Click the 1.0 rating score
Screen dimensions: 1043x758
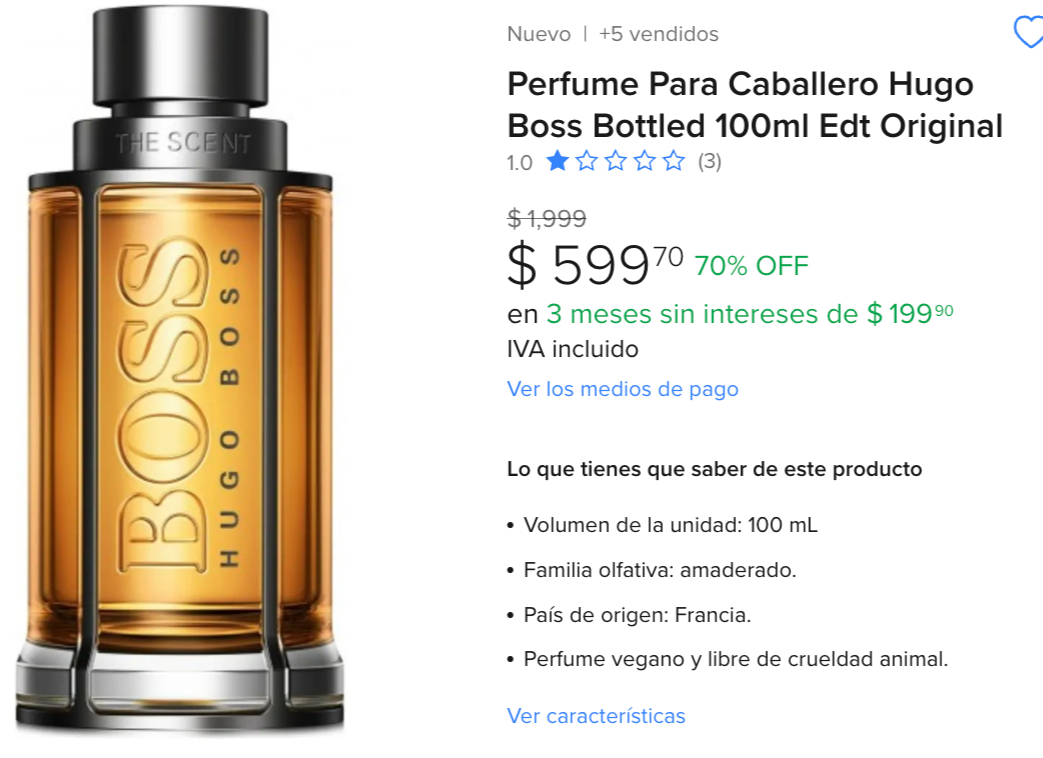click(x=520, y=163)
